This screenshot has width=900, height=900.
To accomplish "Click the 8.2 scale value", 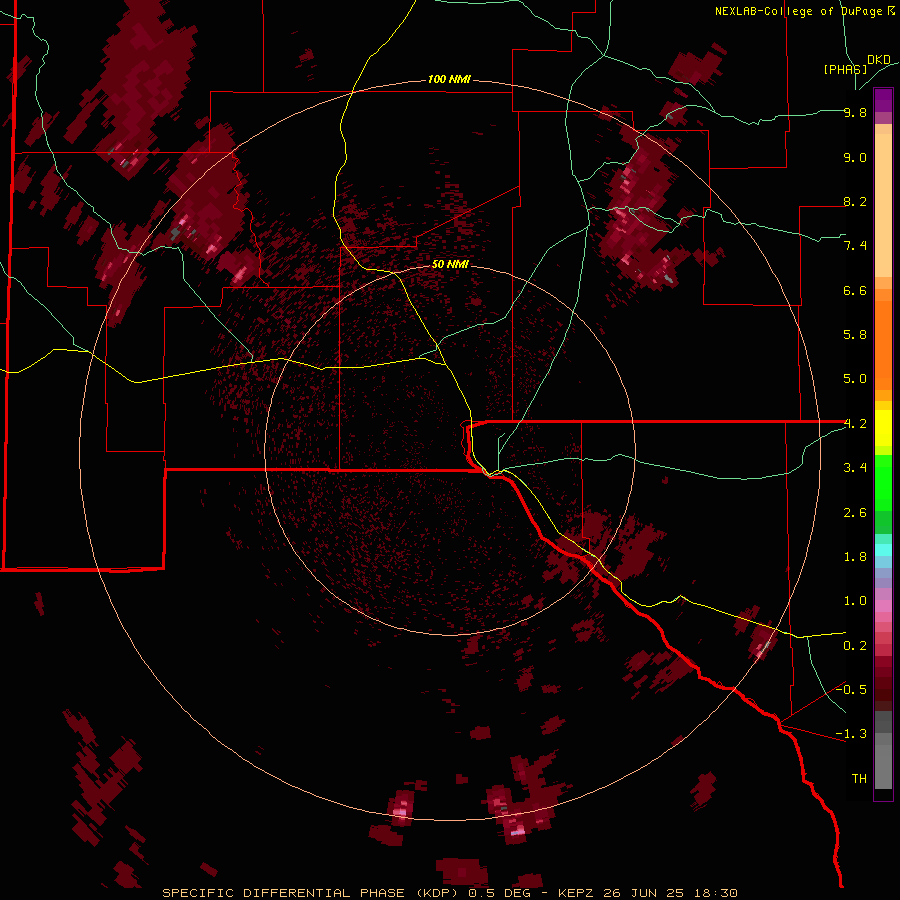I will pyautogui.click(x=855, y=202).
